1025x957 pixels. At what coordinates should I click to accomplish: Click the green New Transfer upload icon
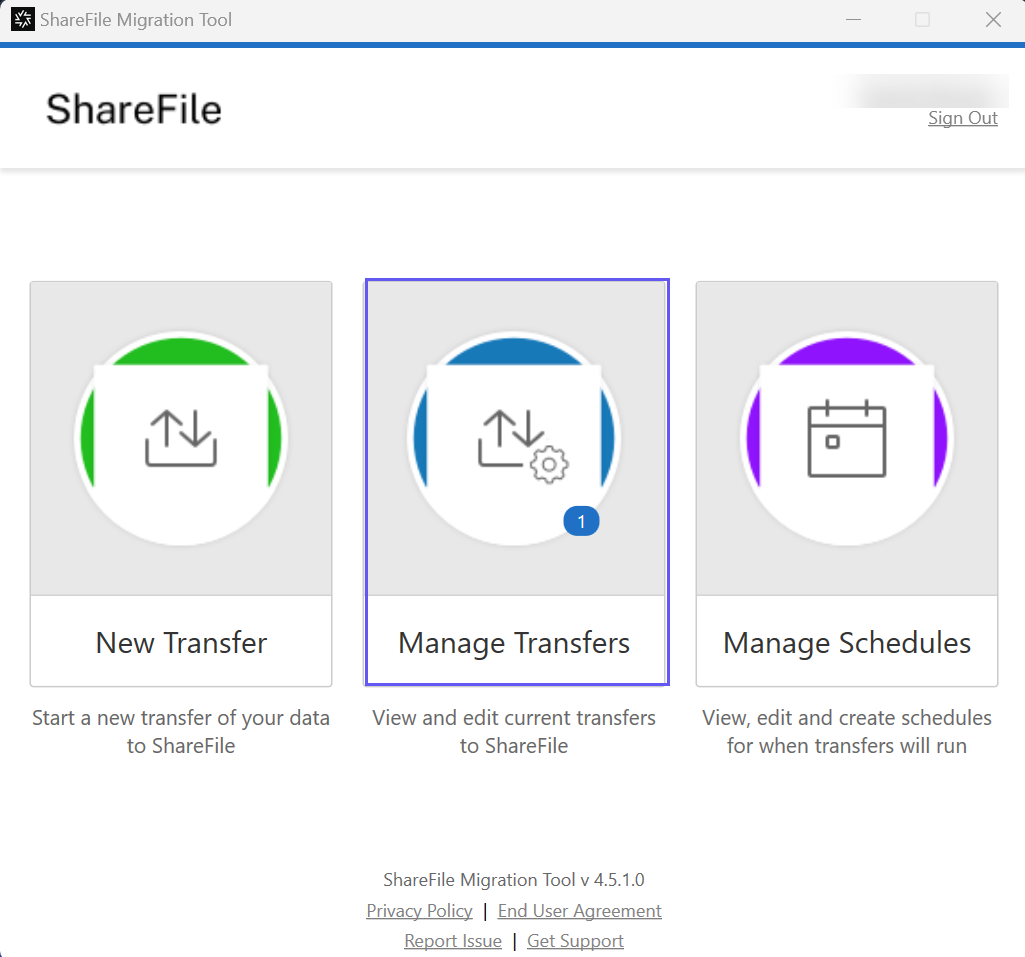[x=181, y=438]
